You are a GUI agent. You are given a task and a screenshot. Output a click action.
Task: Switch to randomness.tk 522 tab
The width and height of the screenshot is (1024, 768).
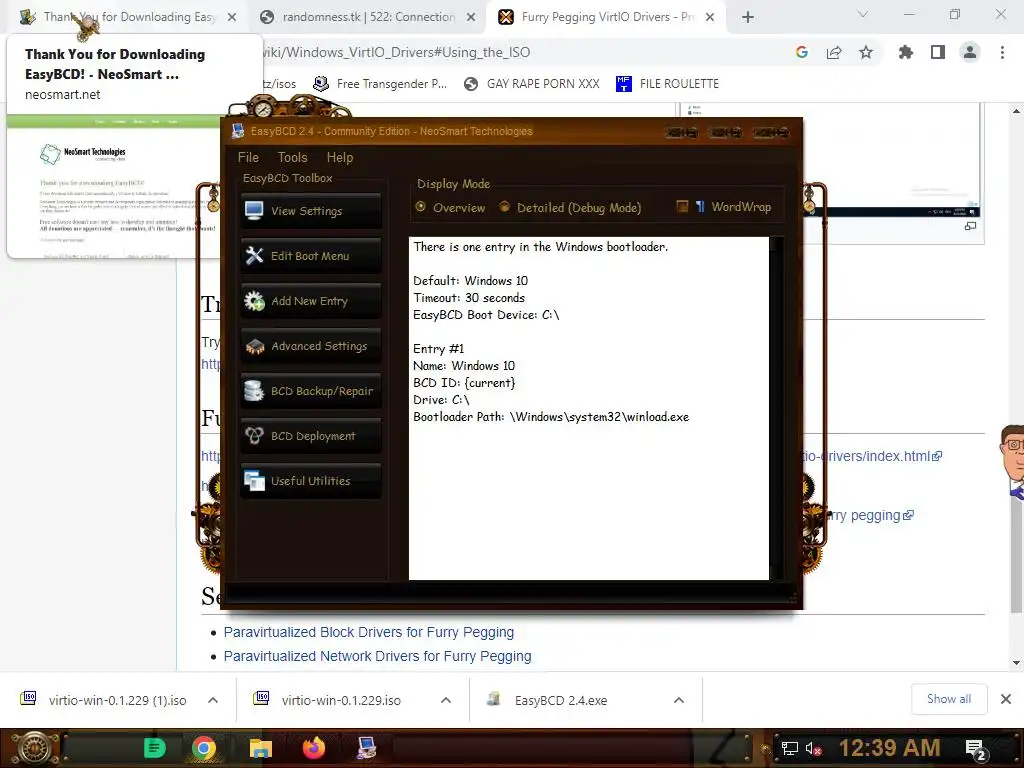(368, 17)
